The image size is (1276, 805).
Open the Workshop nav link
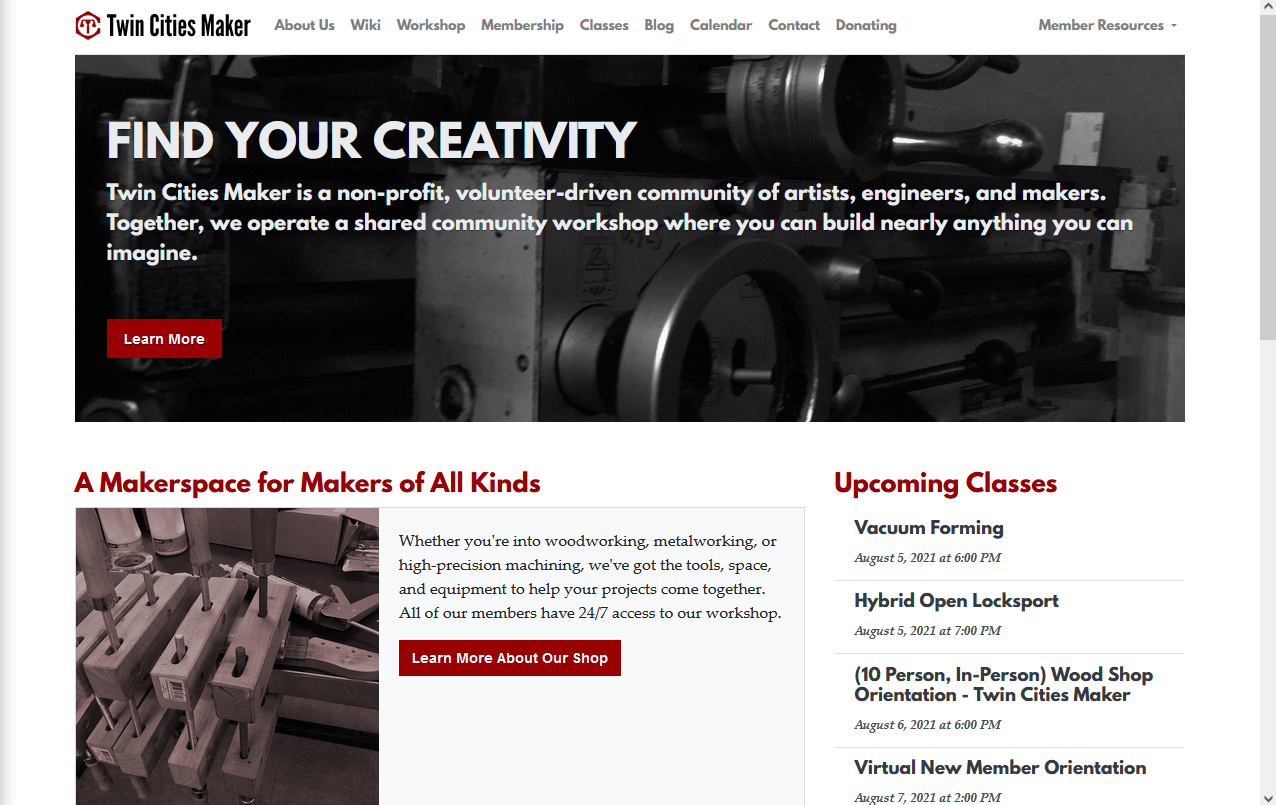(x=430, y=25)
